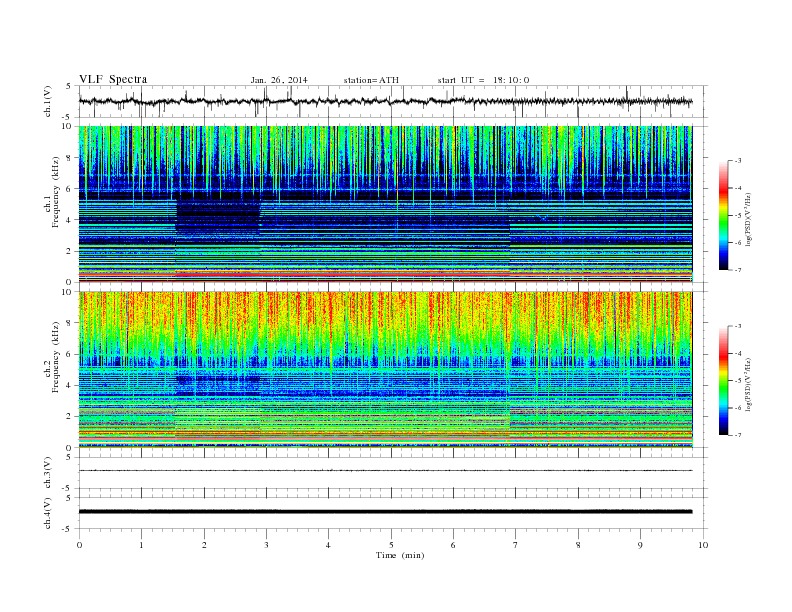Viewport: 792px width, 612px height.
Task: Click time-axis tick label "2"
Action: (x=204, y=545)
